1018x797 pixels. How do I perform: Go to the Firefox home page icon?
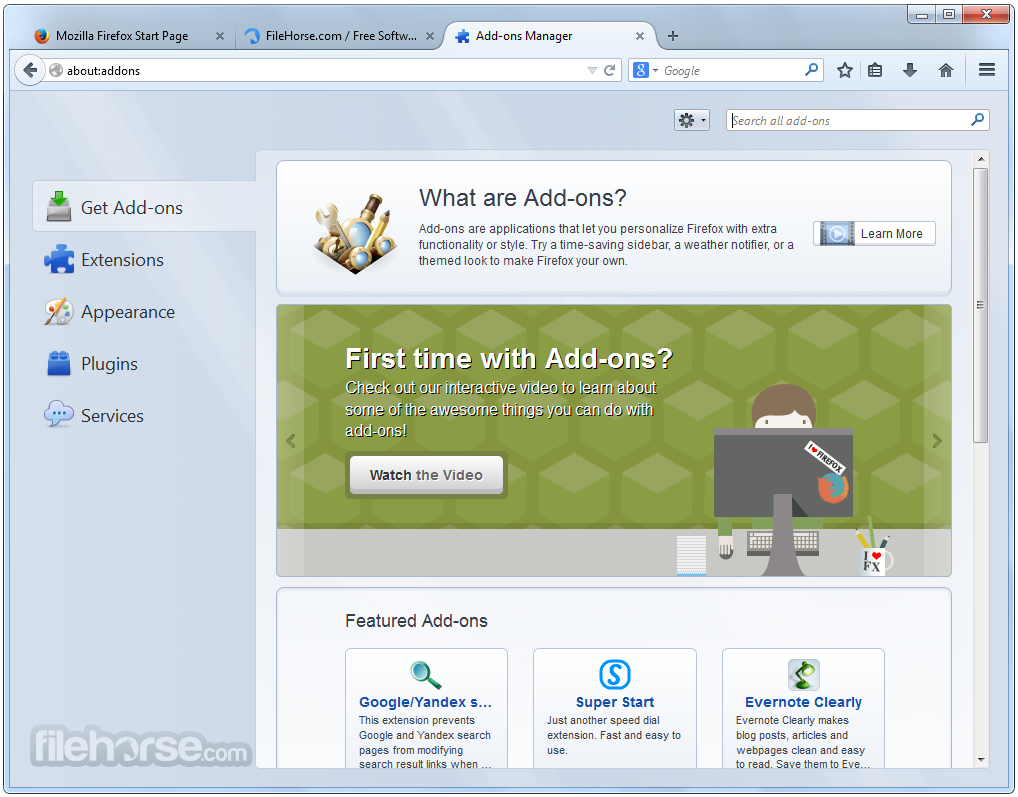[x=945, y=70]
